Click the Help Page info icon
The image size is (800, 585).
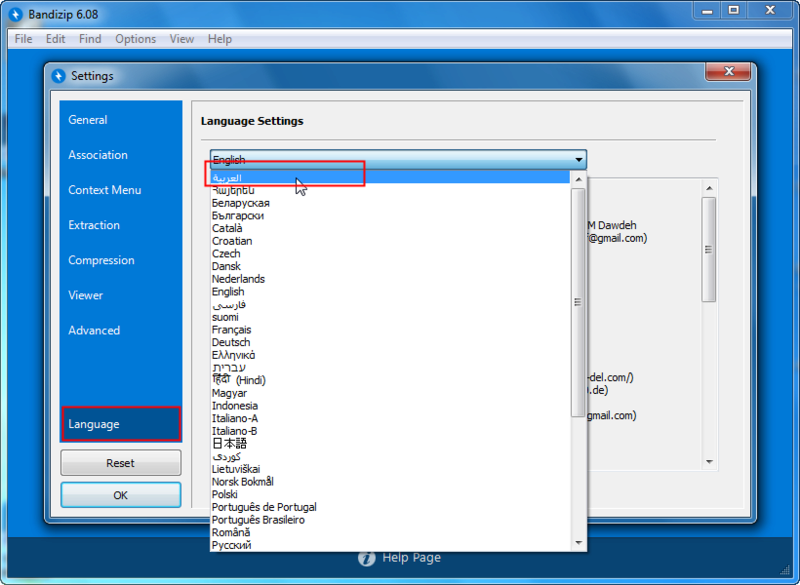click(366, 558)
